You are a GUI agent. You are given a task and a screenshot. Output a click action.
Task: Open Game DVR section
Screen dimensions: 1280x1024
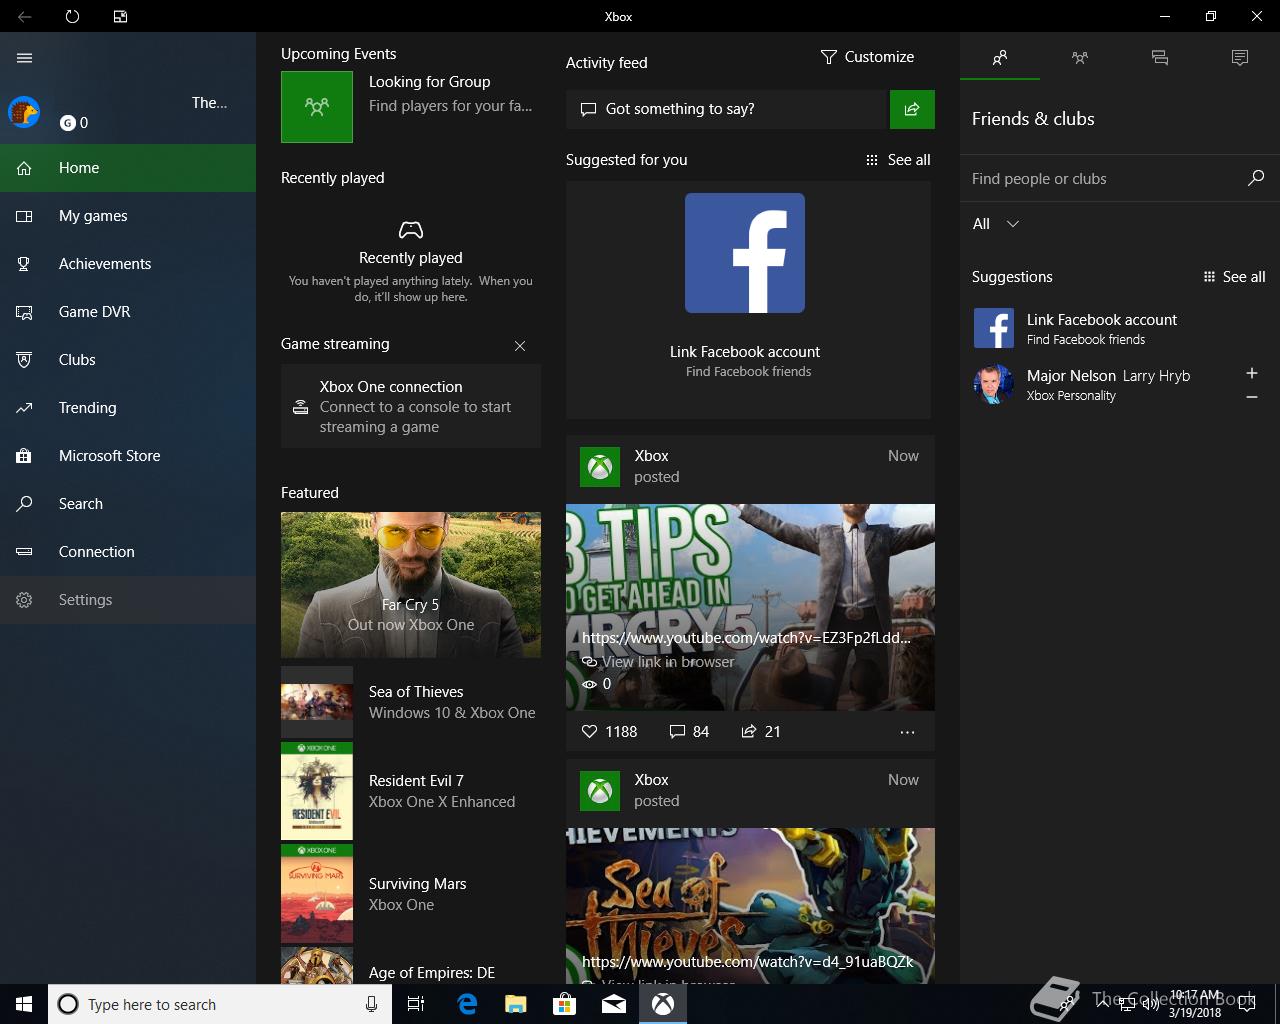point(128,312)
